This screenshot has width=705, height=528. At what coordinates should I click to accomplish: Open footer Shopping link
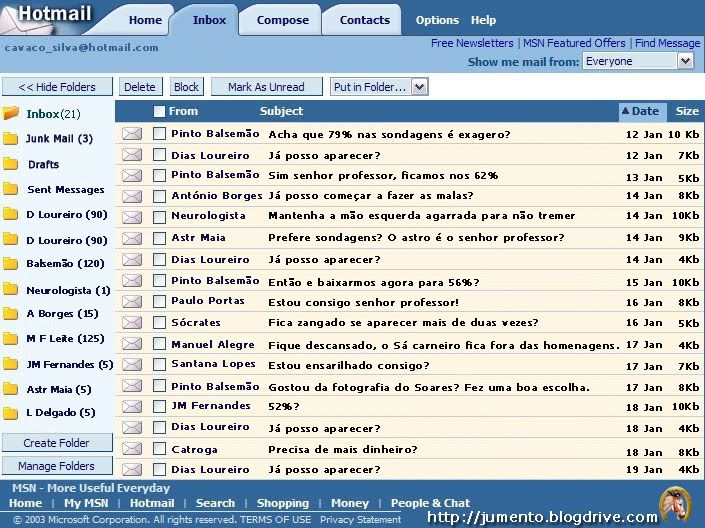pyautogui.click(x=283, y=503)
